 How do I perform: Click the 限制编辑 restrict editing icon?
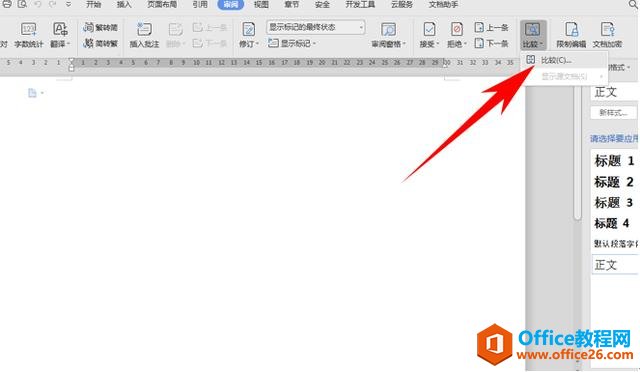pyautogui.click(x=571, y=29)
